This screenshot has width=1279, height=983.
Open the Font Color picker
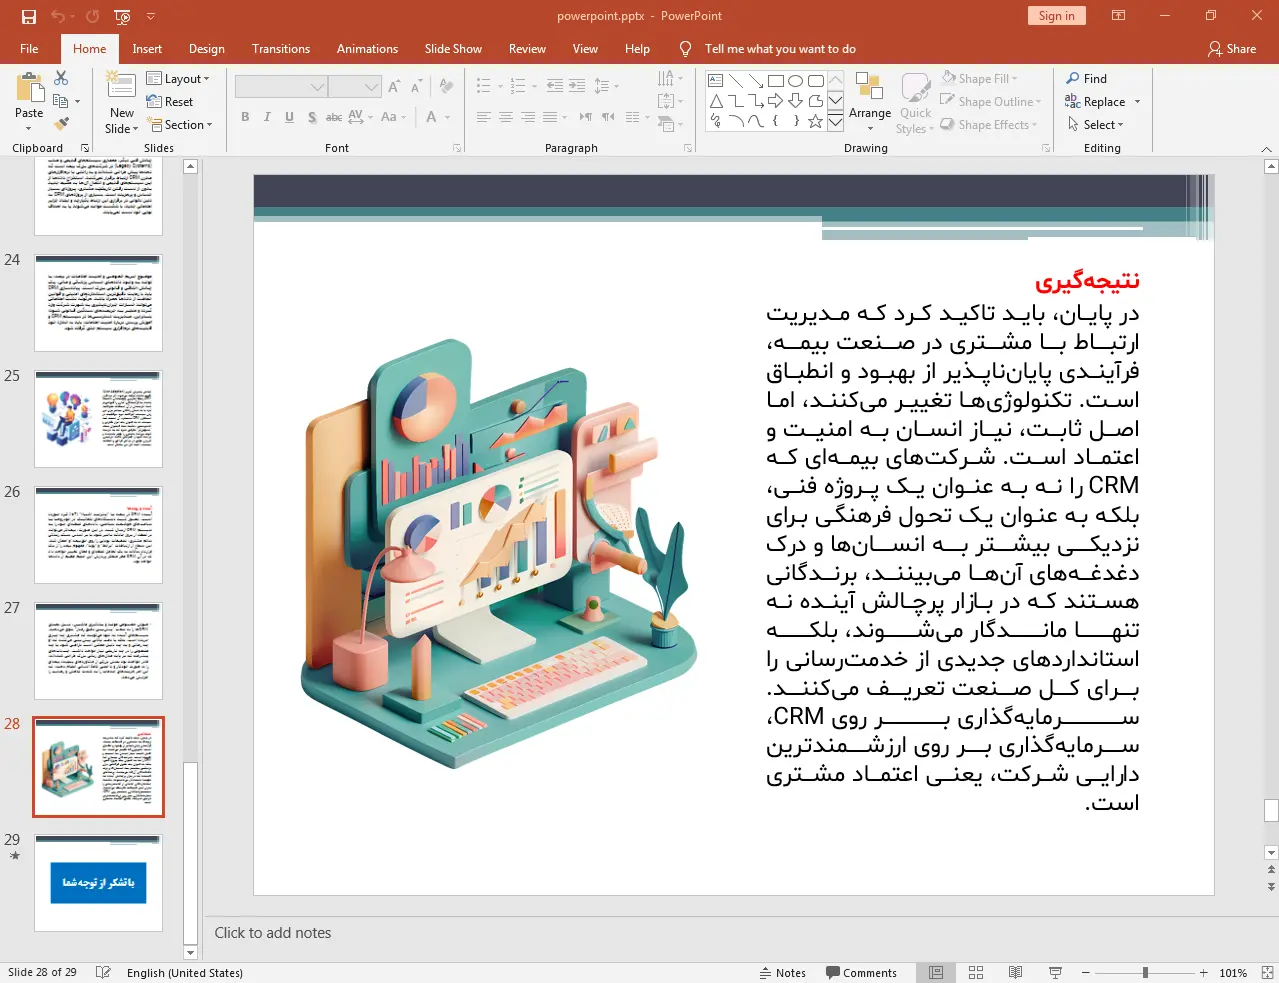point(431,117)
